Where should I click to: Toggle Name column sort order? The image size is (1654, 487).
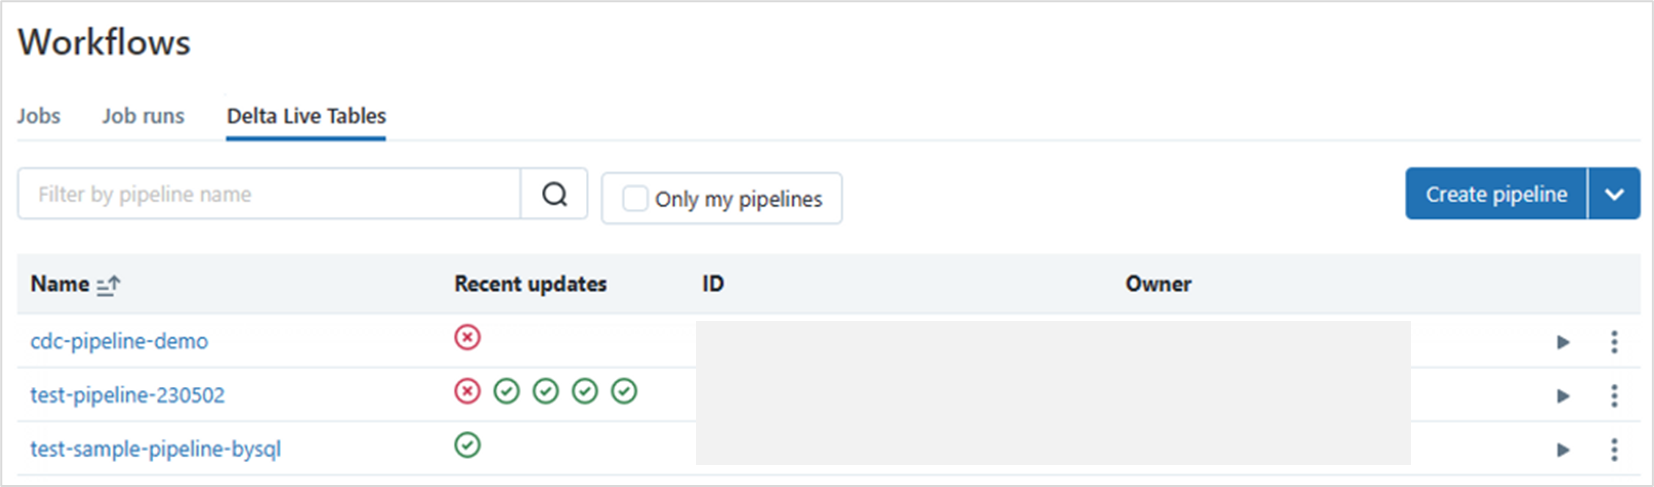tap(108, 285)
